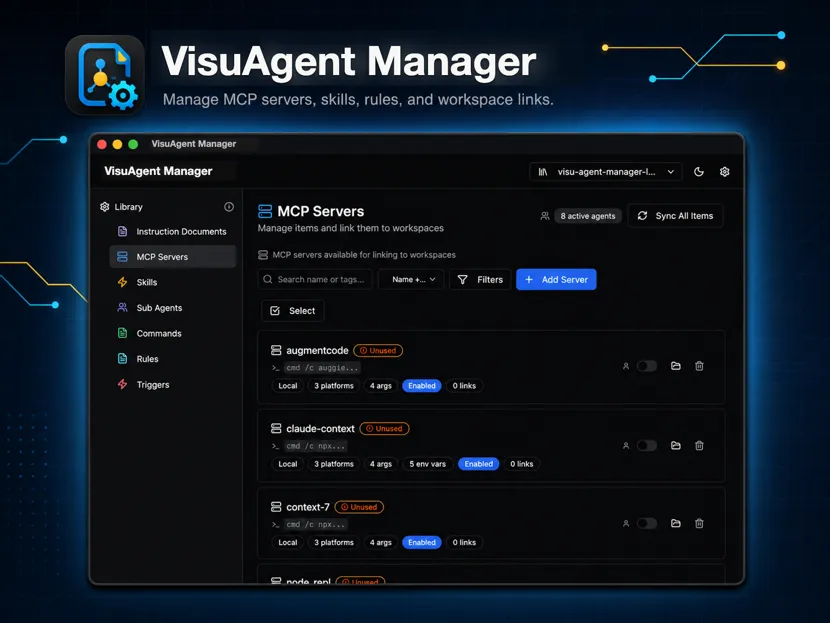The width and height of the screenshot is (830, 623).
Task: Click the Add Server button
Action: 556,279
